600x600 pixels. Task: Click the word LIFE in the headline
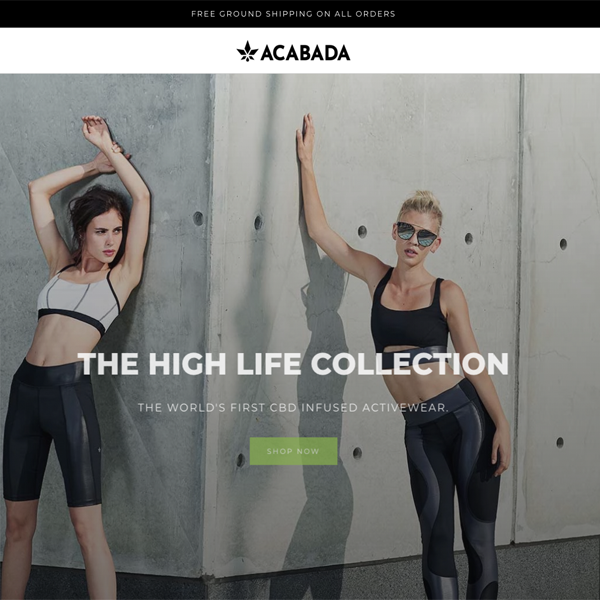point(269,363)
